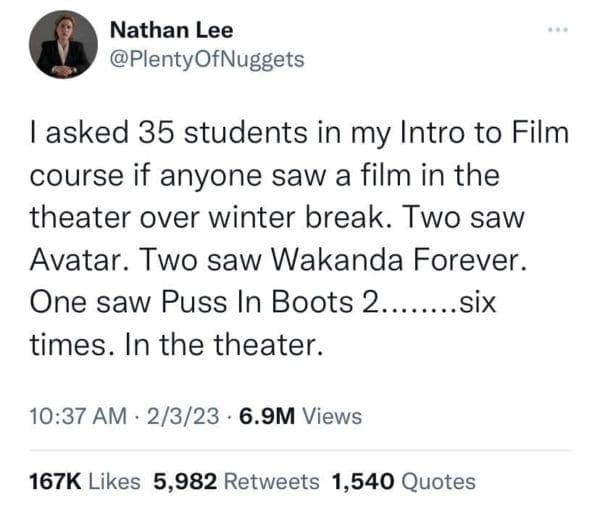Click the last line 'In the theater.'
Viewport: 600px width, 508px height.
[224, 345]
